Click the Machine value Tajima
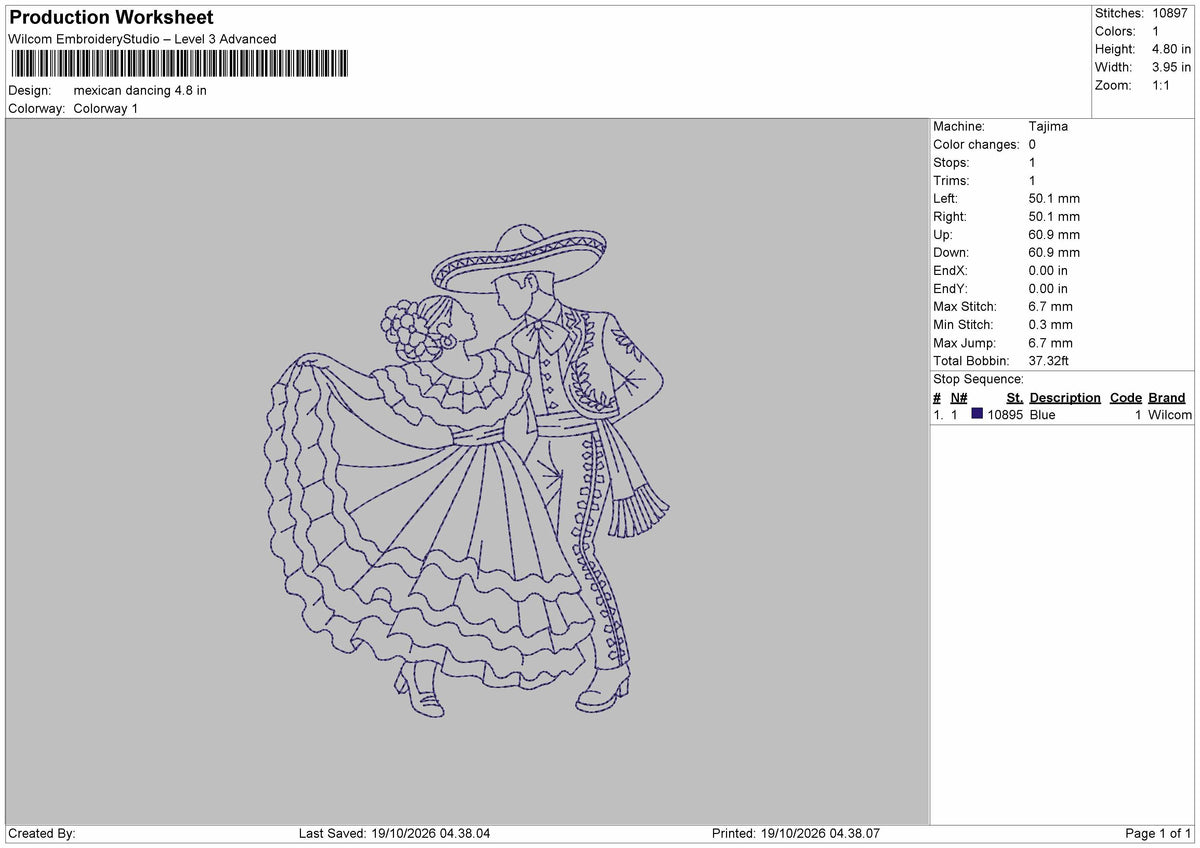The image size is (1200, 848). tap(1048, 126)
